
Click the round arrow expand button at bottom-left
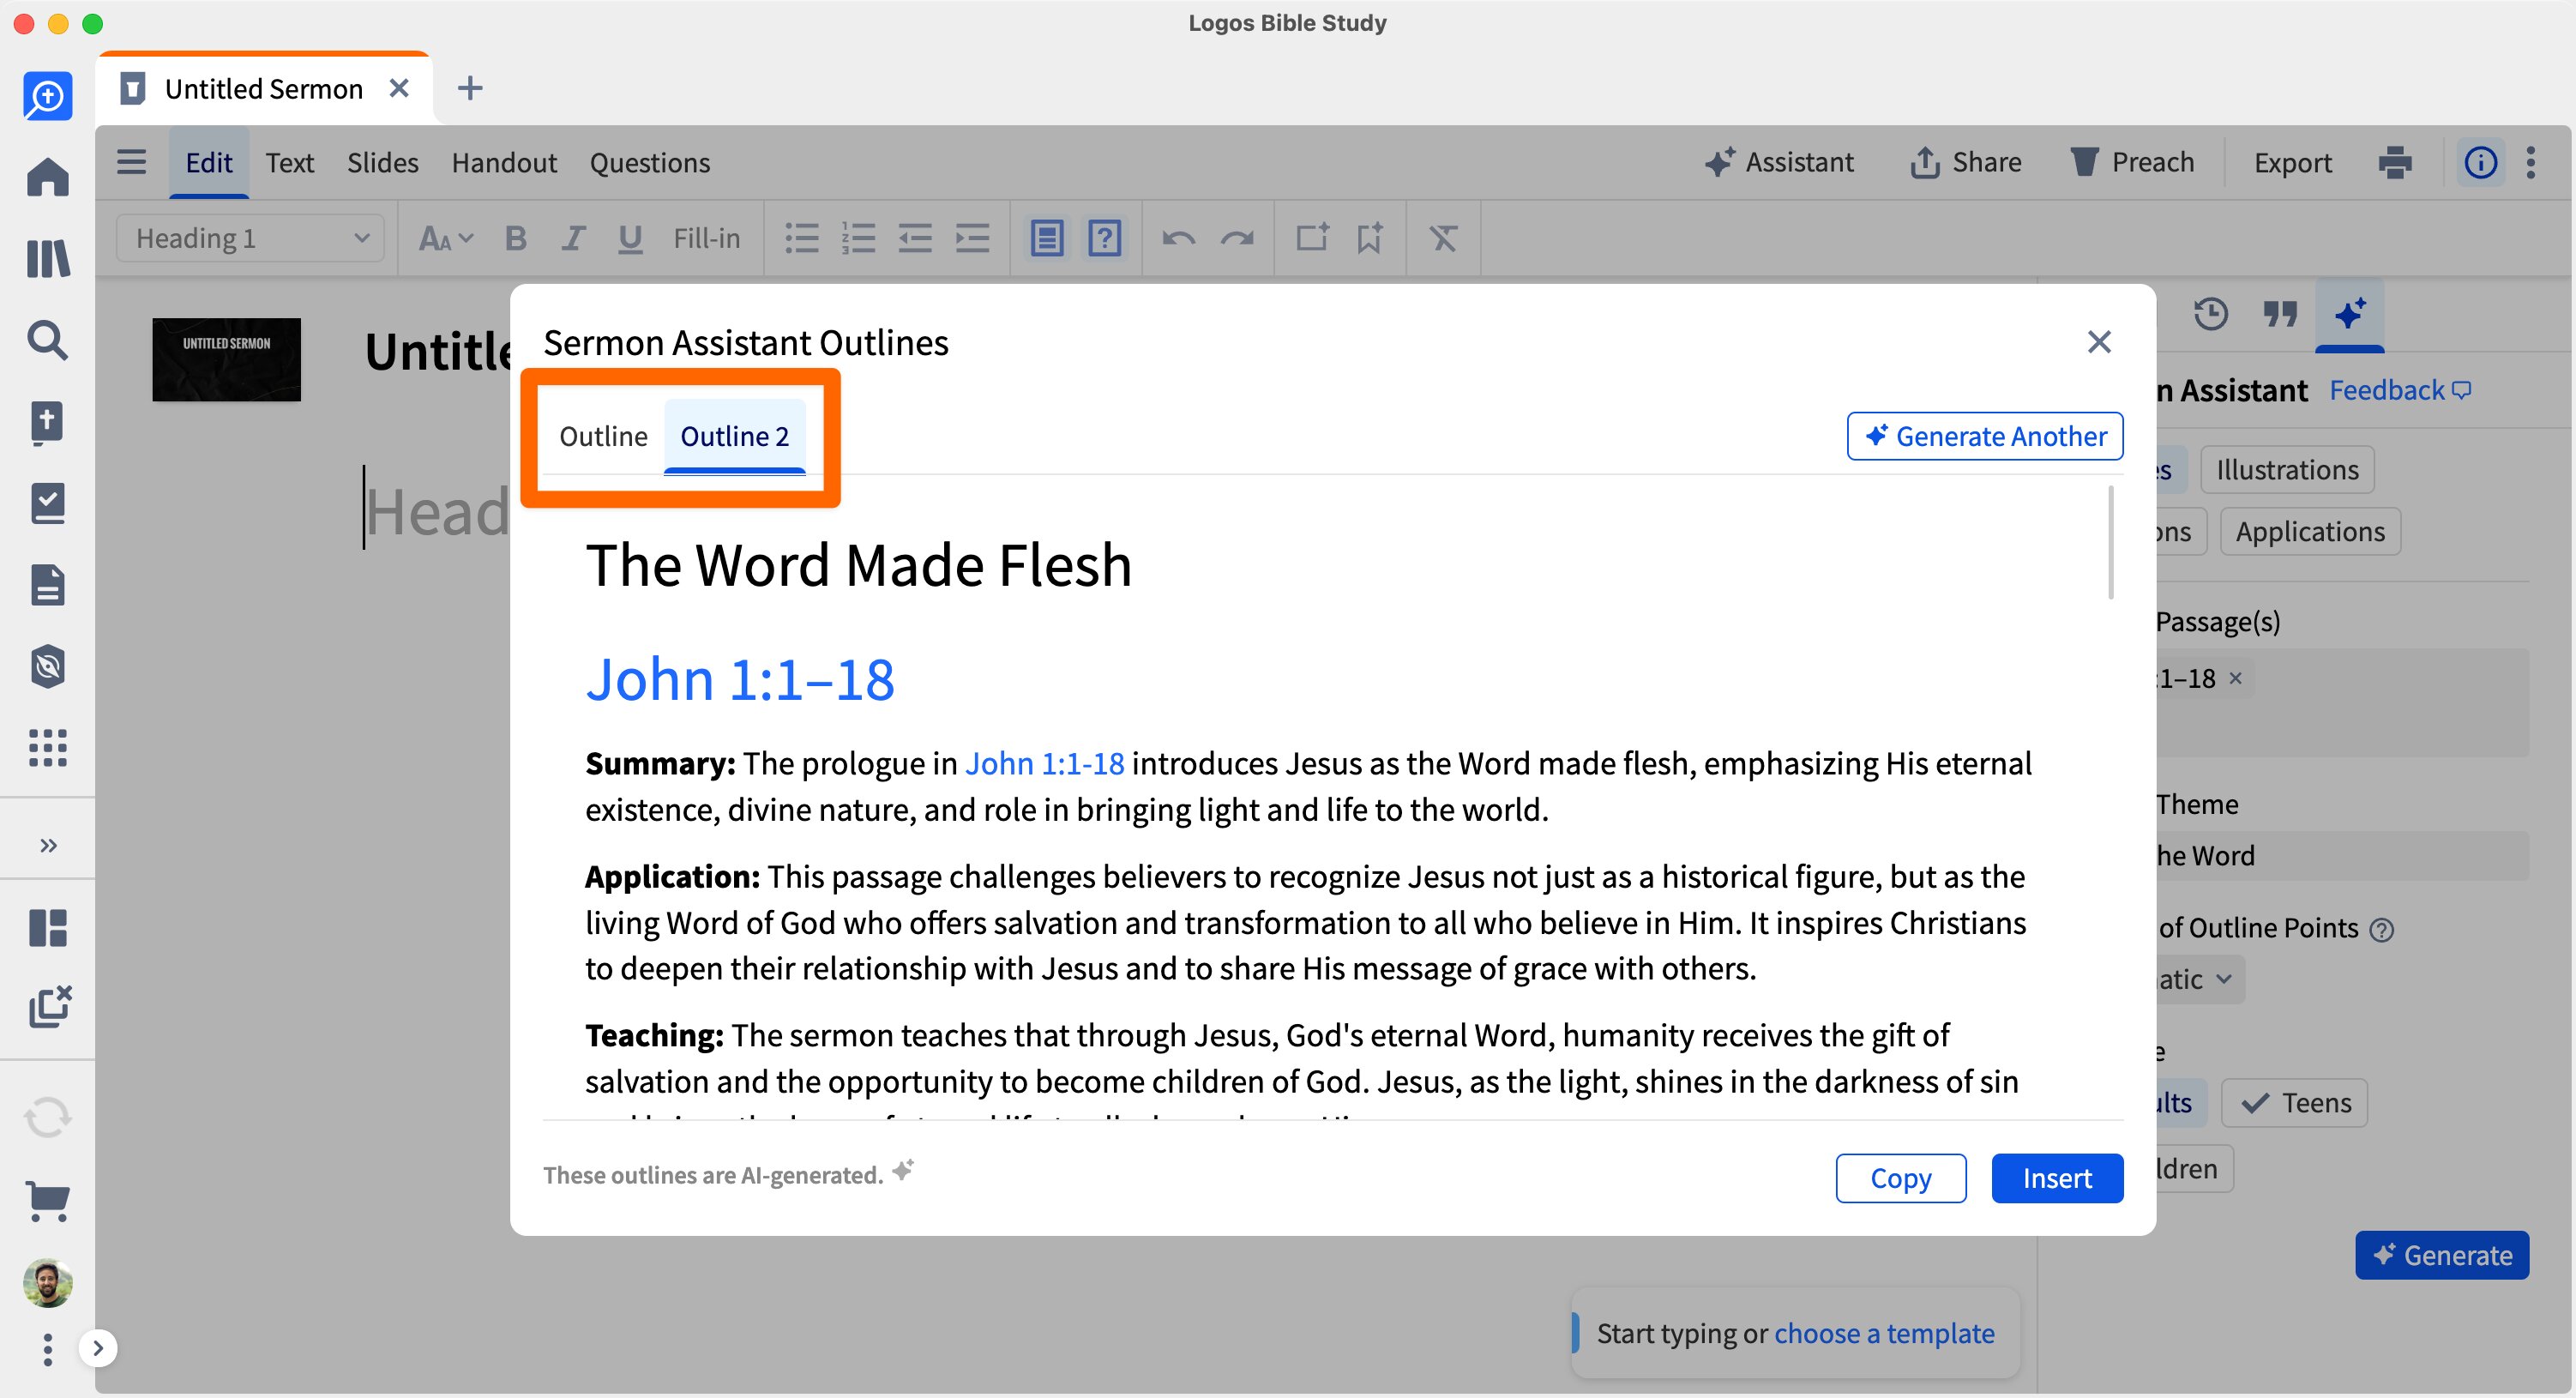(97, 1348)
